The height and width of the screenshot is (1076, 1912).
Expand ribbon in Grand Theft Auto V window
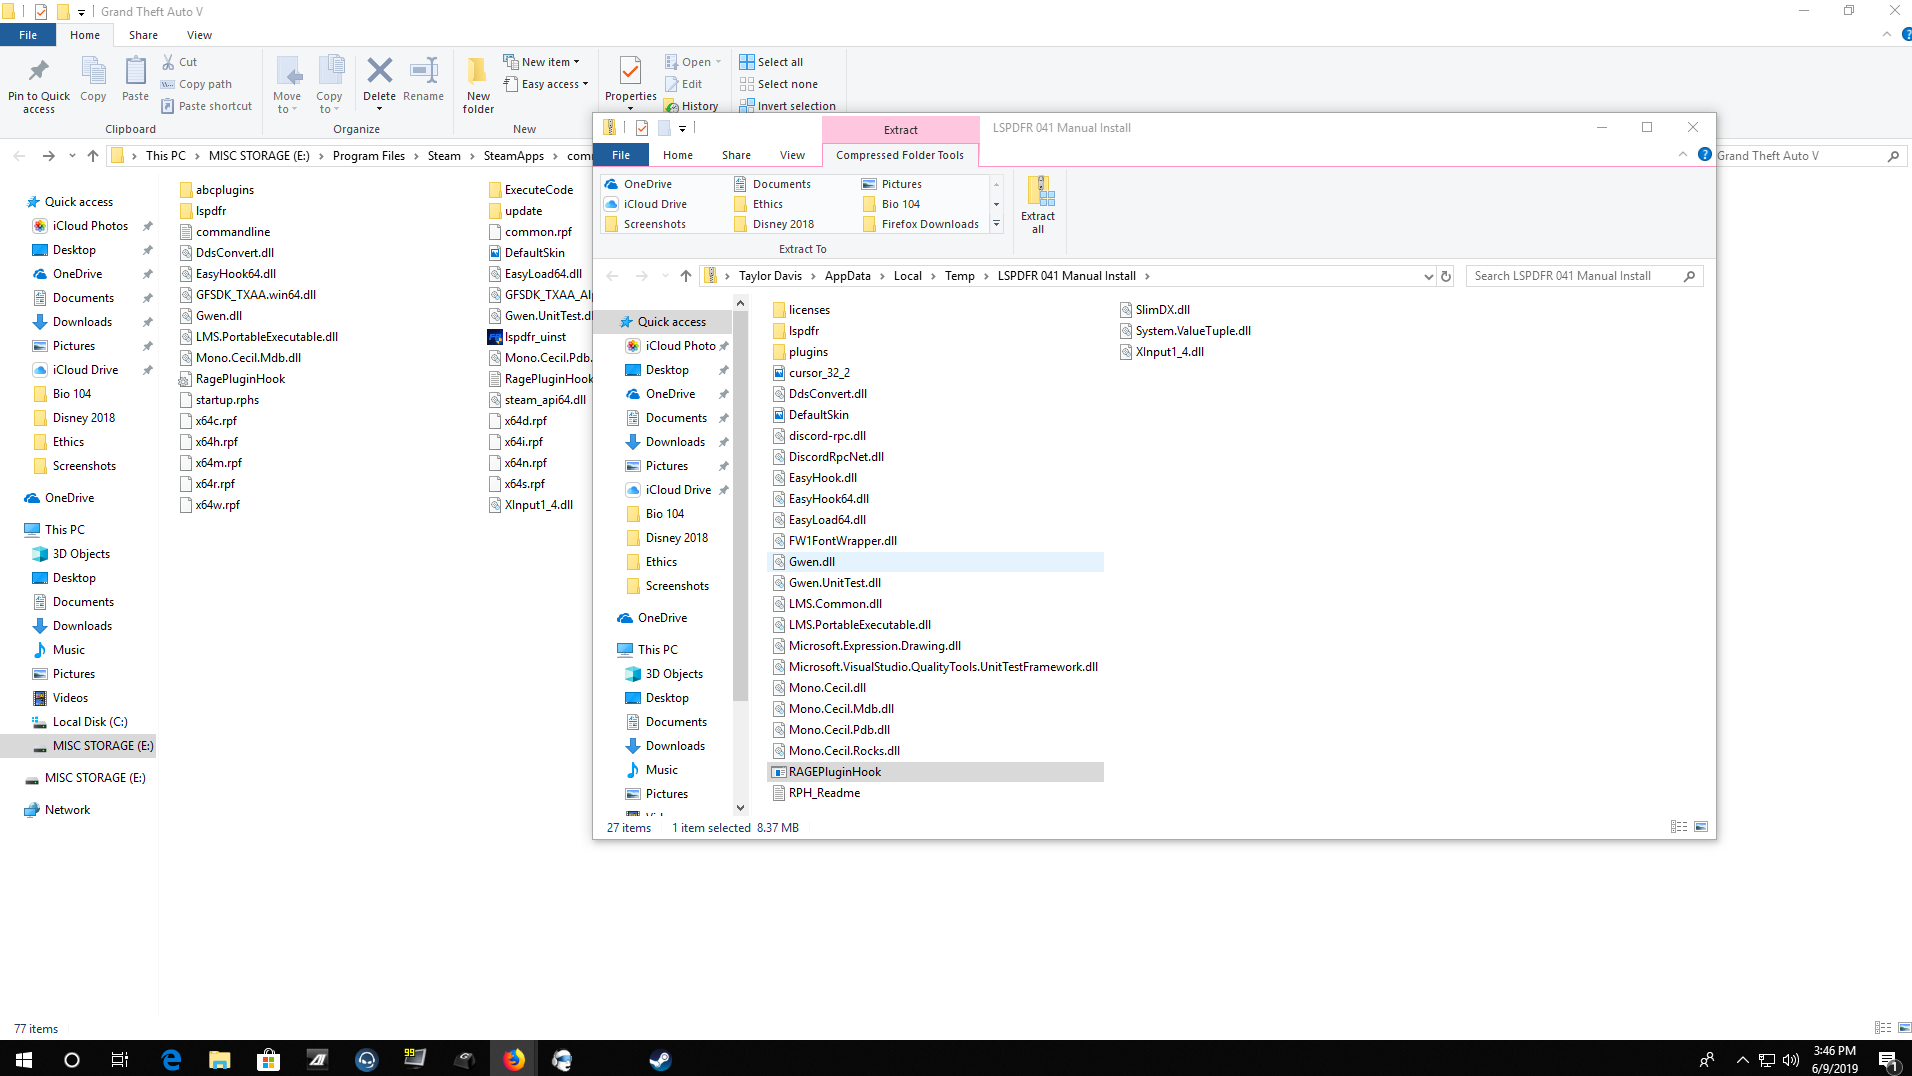point(1886,35)
